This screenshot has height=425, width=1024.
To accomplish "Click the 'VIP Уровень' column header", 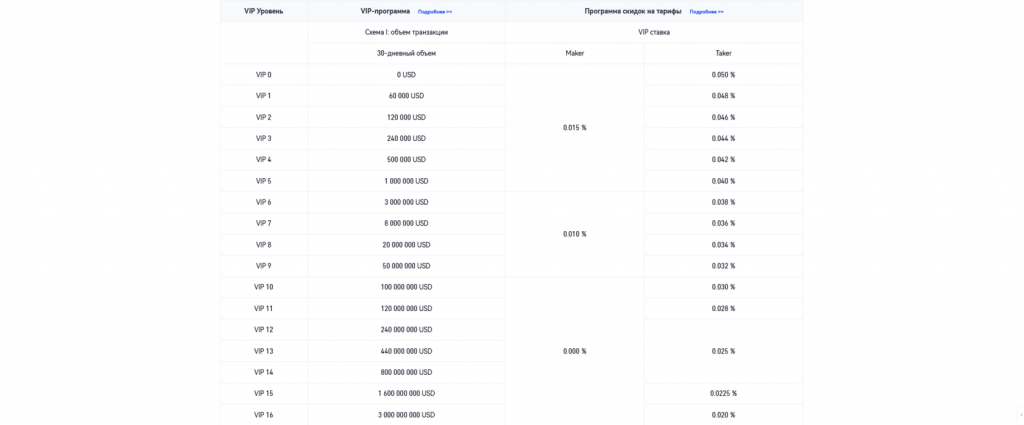I will point(263,11).
